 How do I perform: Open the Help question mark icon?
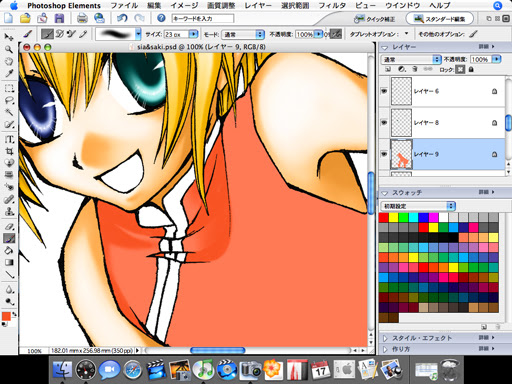pyautogui.click(x=161, y=18)
